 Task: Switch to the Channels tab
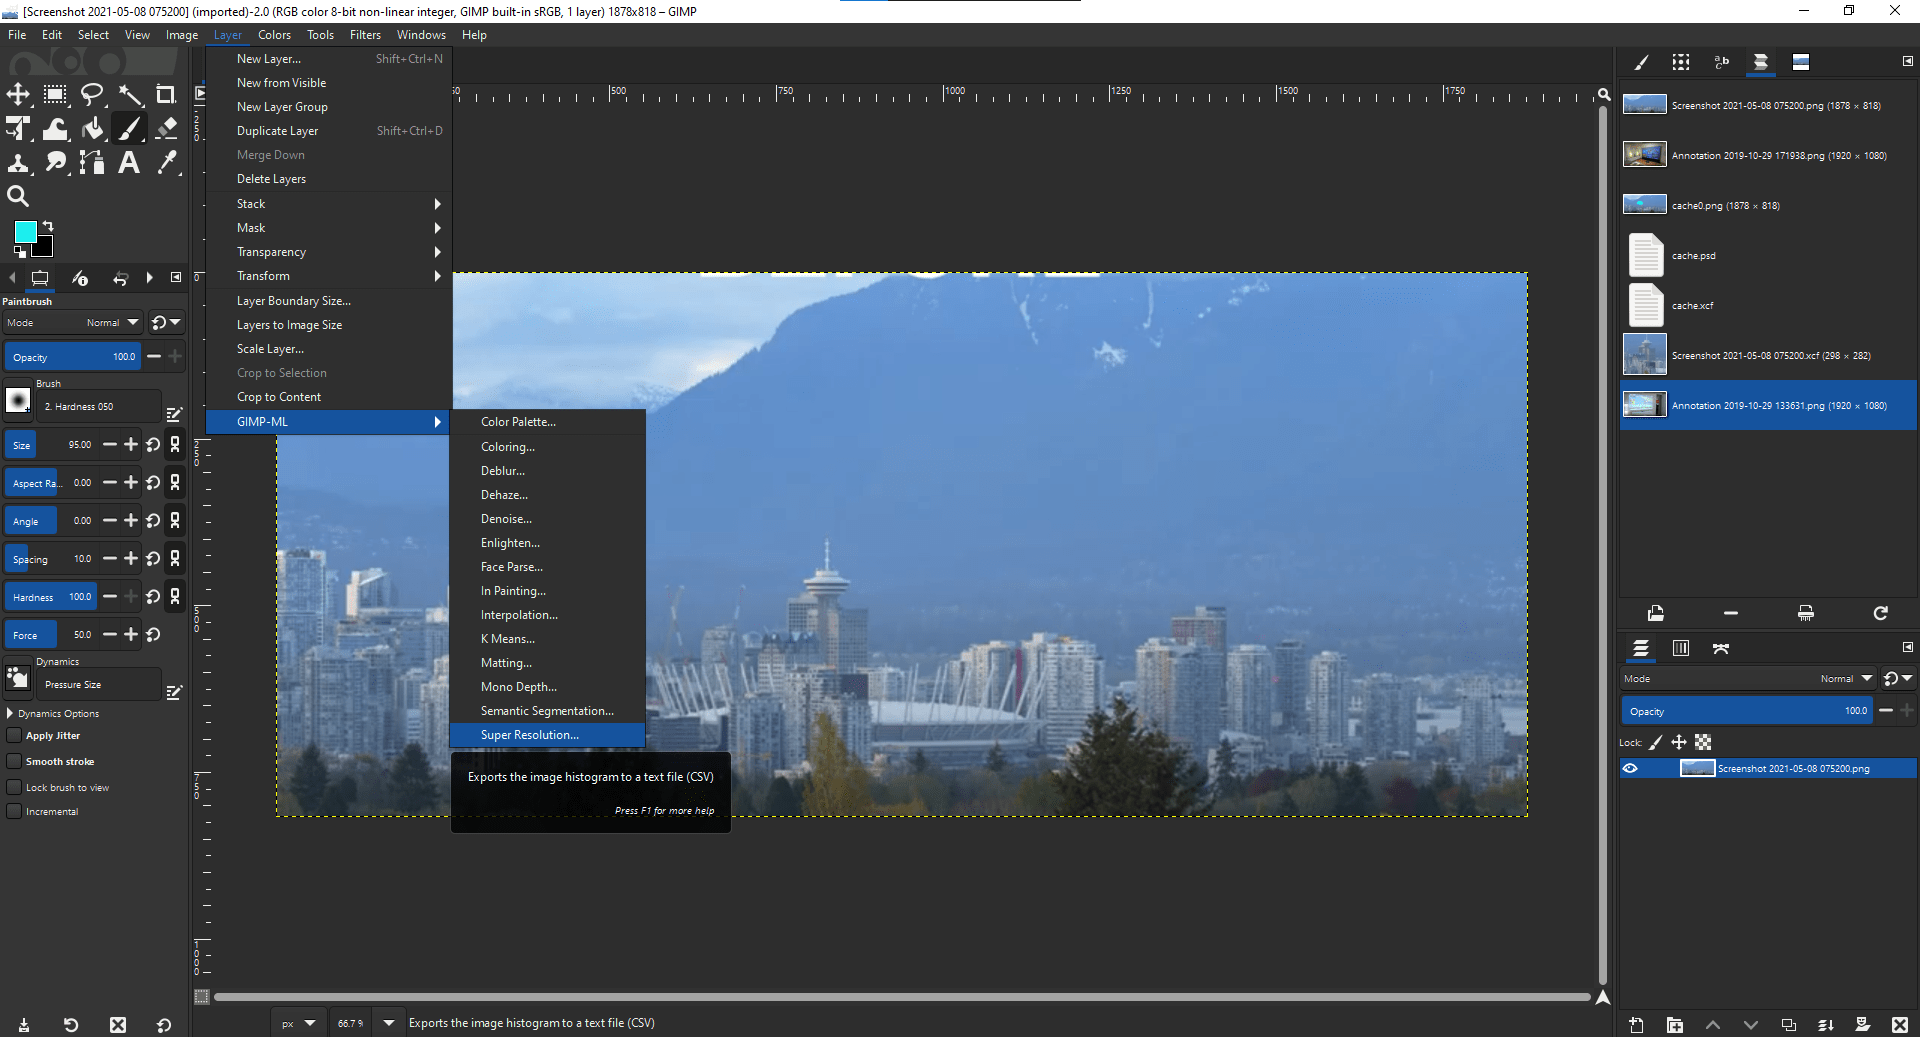(1681, 649)
